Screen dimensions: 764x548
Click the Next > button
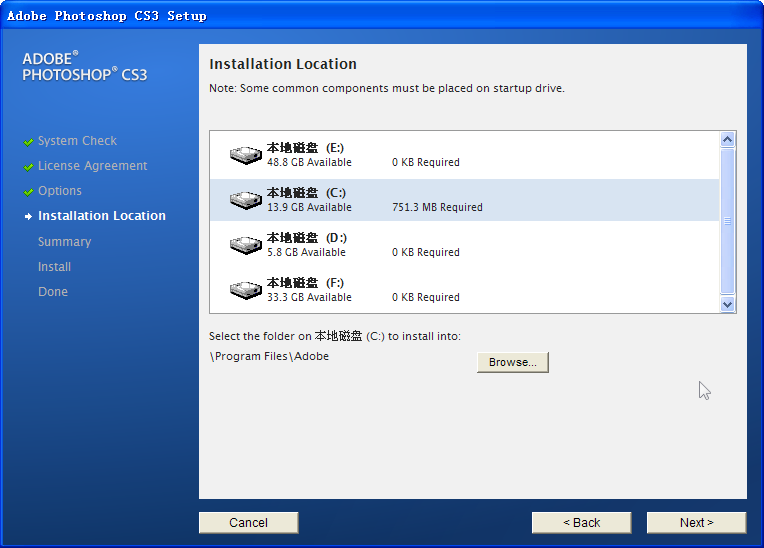click(696, 523)
